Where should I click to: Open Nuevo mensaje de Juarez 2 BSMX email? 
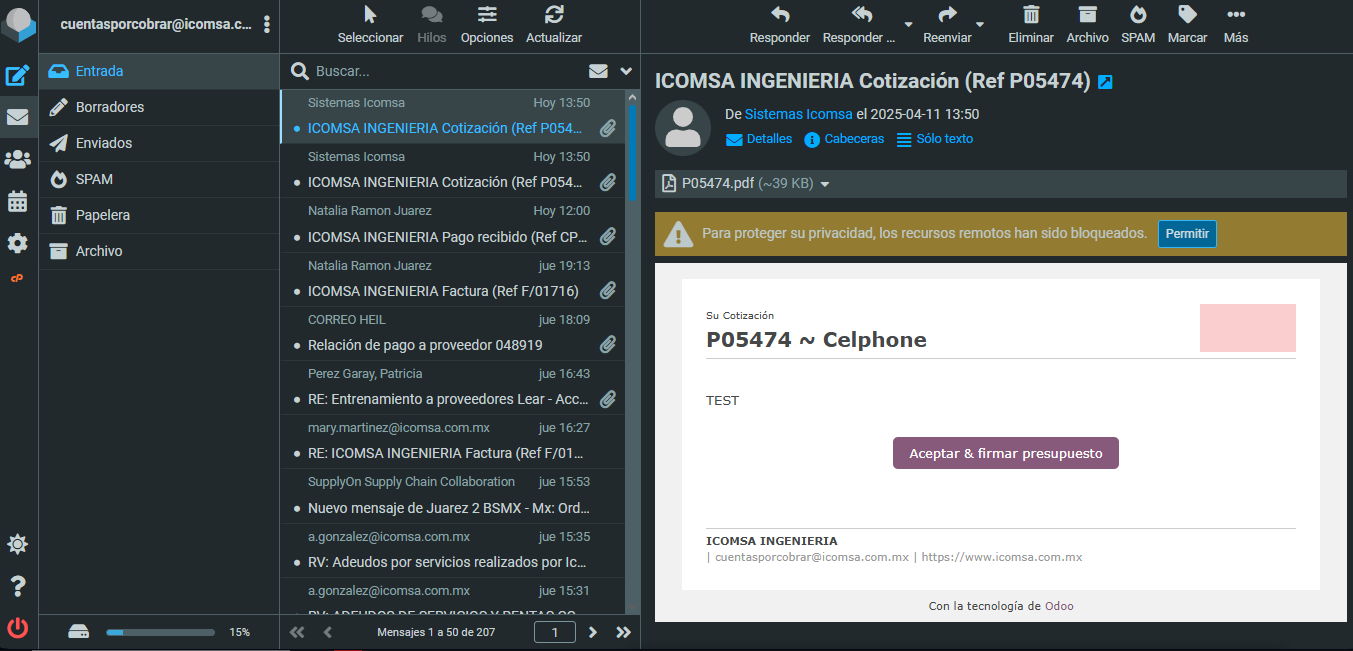pyautogui.click(x=453, y=495)
